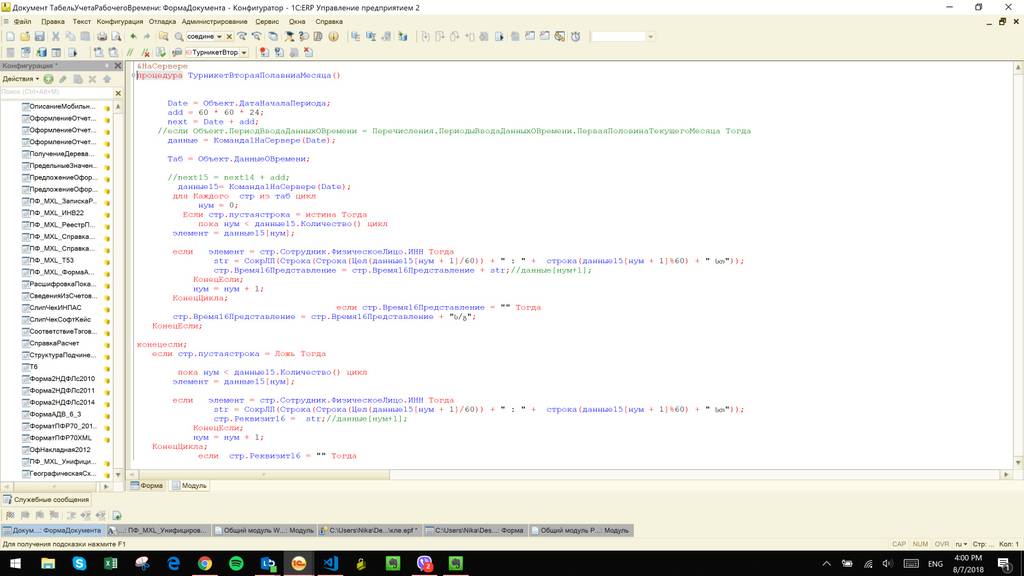Save using the toolbar floppy disk icon
1024x576 pixels.
tap(39, 37)
